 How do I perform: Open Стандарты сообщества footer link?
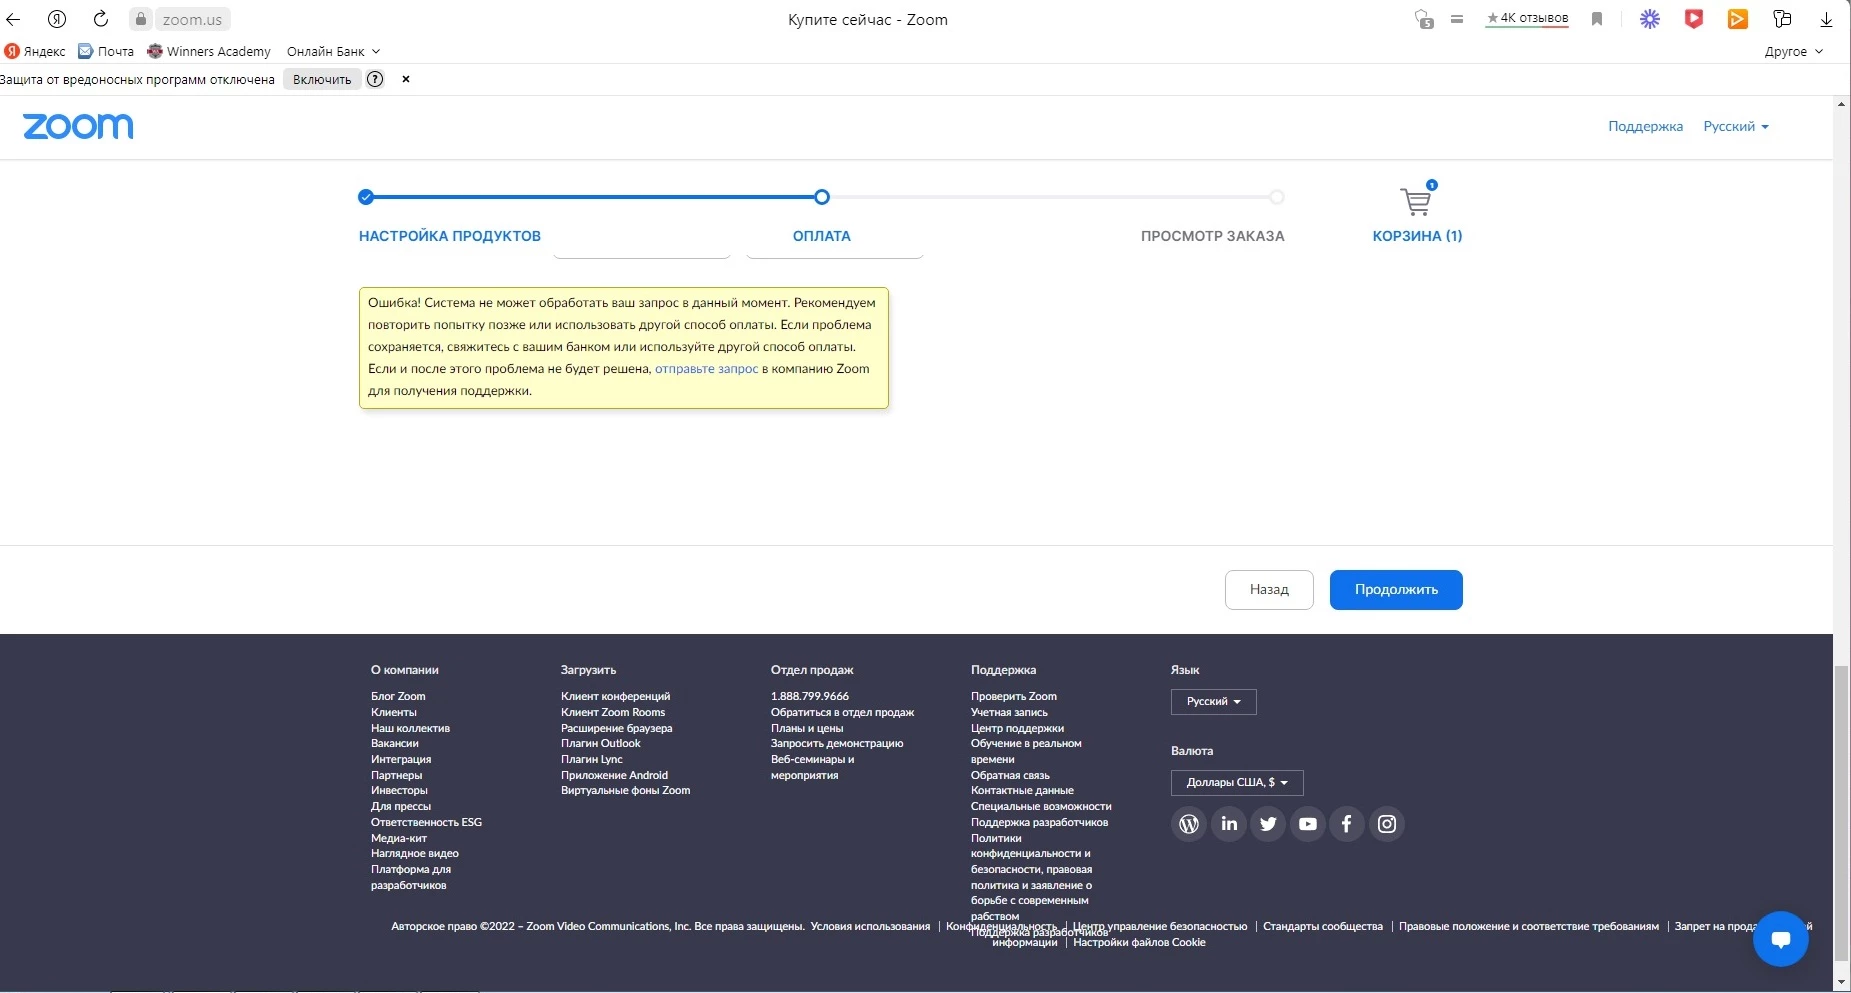coord(1323,926)
